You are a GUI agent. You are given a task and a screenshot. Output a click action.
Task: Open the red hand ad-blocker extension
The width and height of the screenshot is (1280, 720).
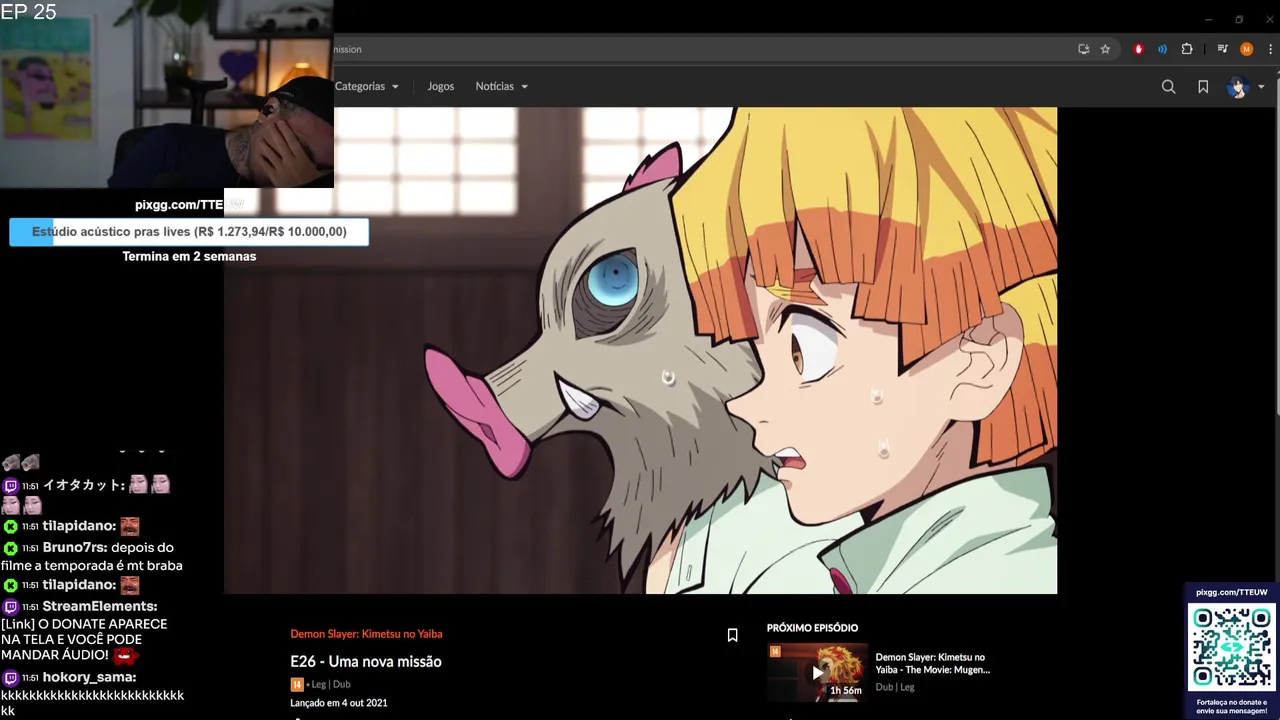[1138, 49]
